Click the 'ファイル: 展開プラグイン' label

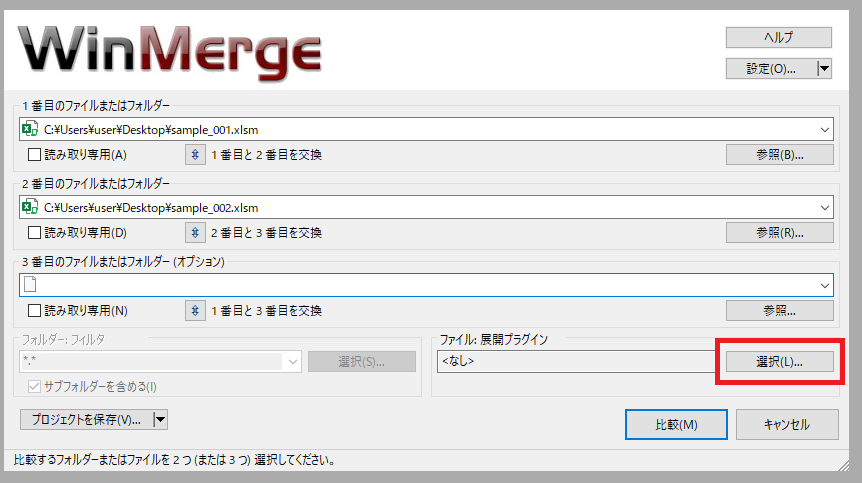click(494, 340)
